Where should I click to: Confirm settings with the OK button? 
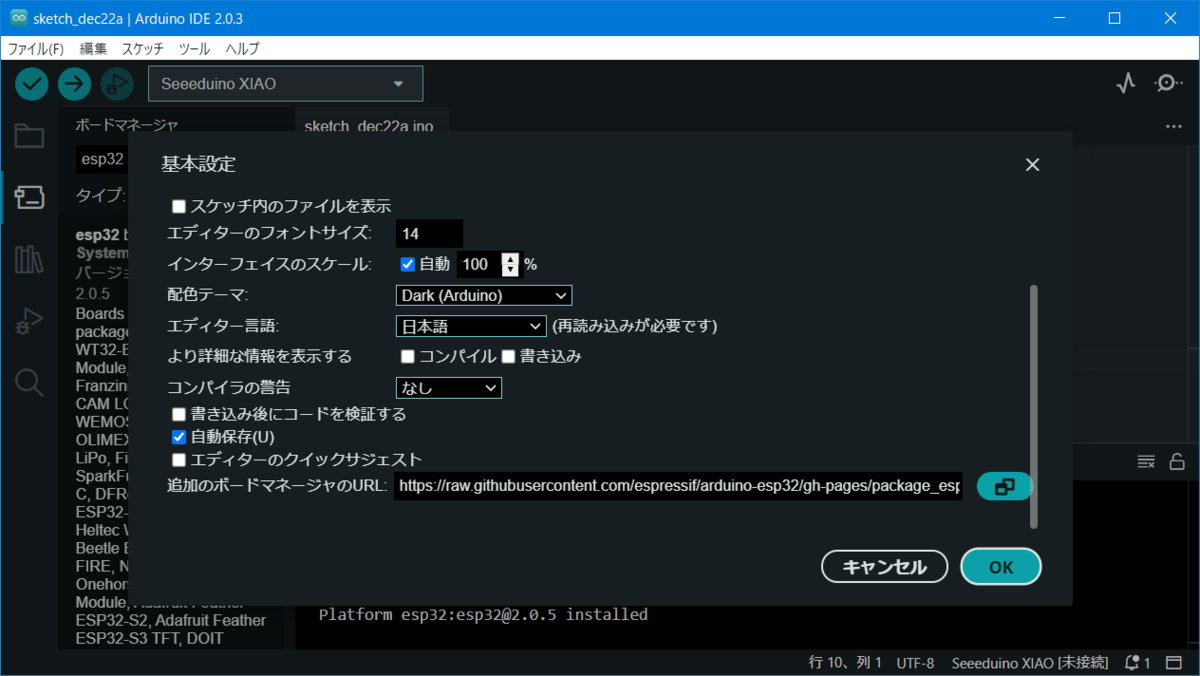(x=1001, y=567)
